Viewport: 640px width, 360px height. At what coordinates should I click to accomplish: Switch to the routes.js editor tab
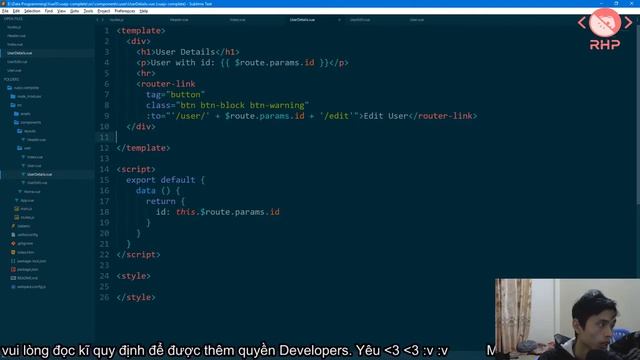pyautogui.click(x=116, y=20)
